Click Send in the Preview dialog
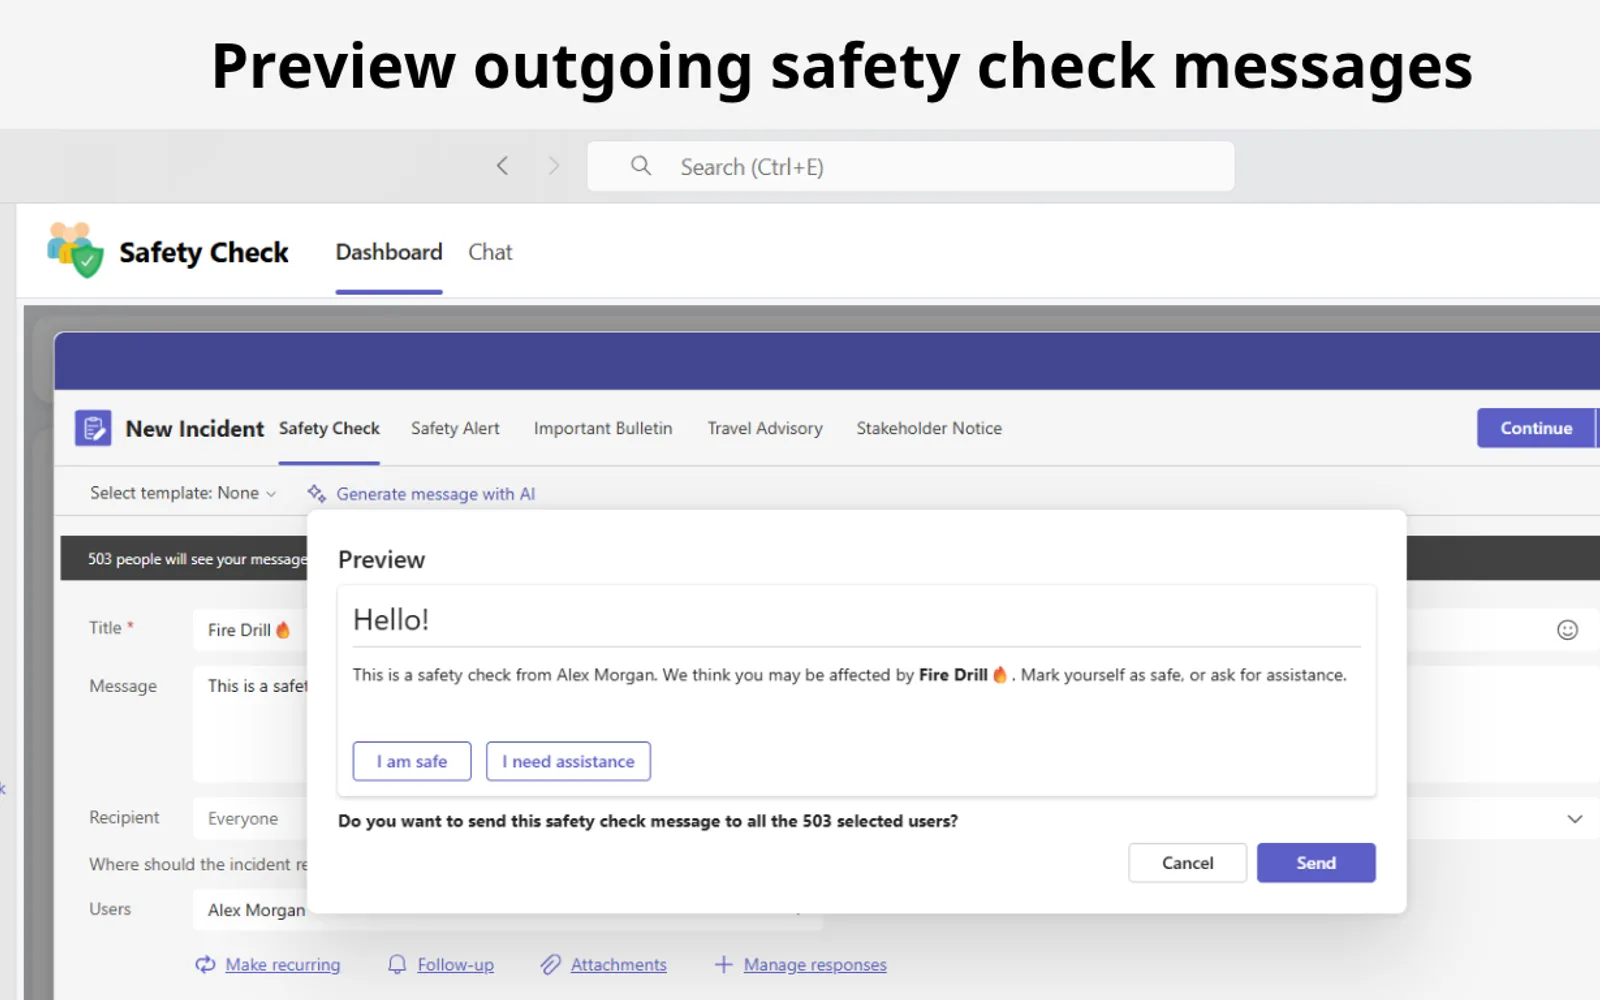Image resolution: width=1600 pixels, height=1000 pixels. [1316, 863]
